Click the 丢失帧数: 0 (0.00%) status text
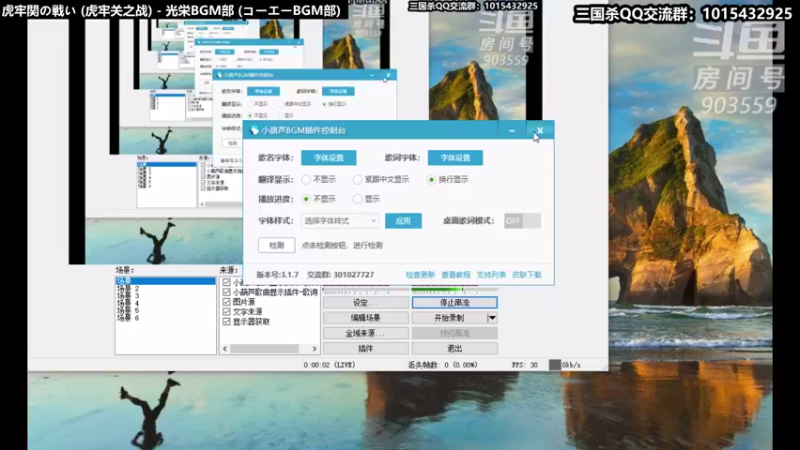Screen dimensions: 800x450 [443, 365]
